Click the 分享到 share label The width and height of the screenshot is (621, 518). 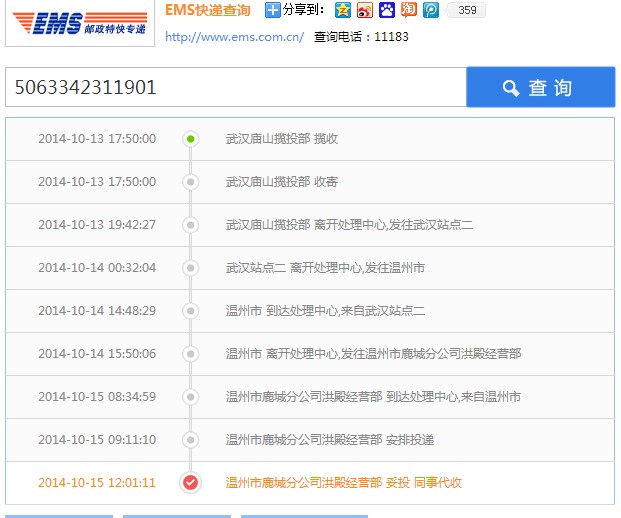(303, 10)
